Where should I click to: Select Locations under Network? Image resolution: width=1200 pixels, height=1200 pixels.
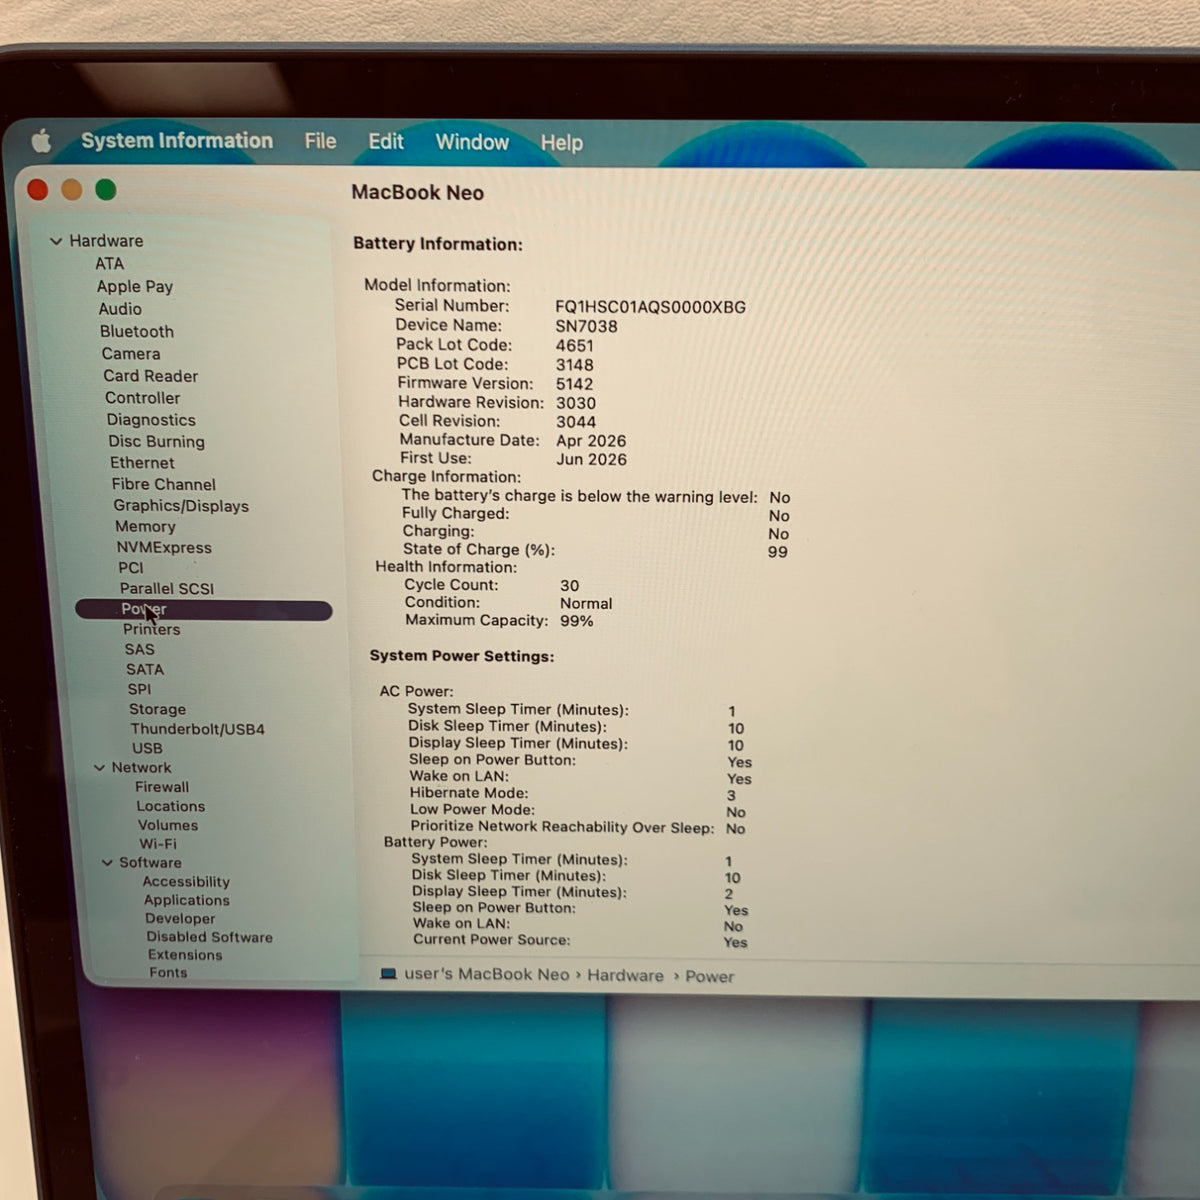[x=170, y=806]
